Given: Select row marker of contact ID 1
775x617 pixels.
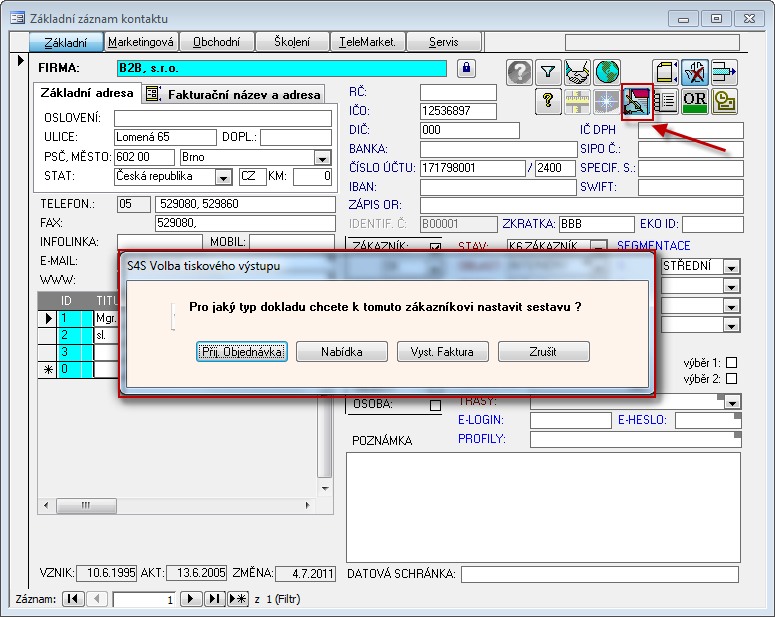Looking at the screenshot, I should pyautogui.click(x=48, y=318).
